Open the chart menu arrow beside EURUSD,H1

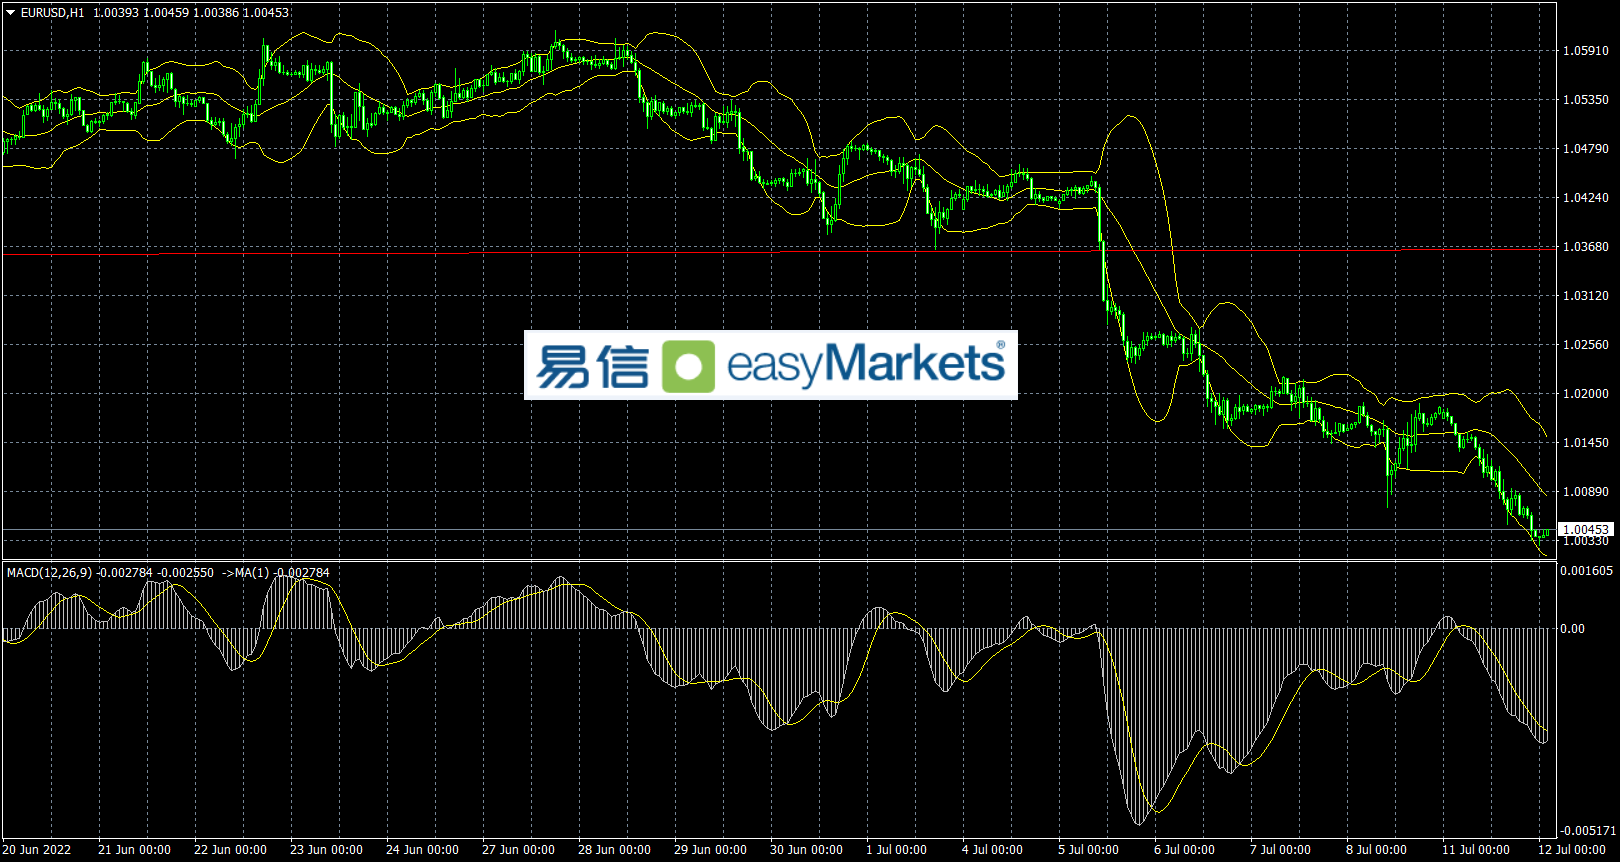11,13
